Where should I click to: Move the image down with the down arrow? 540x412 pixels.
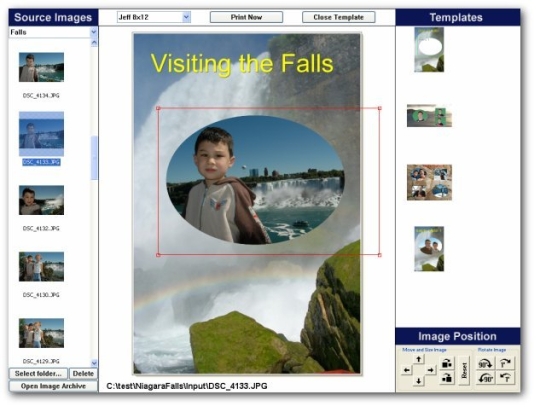click(x=418, y=381)
